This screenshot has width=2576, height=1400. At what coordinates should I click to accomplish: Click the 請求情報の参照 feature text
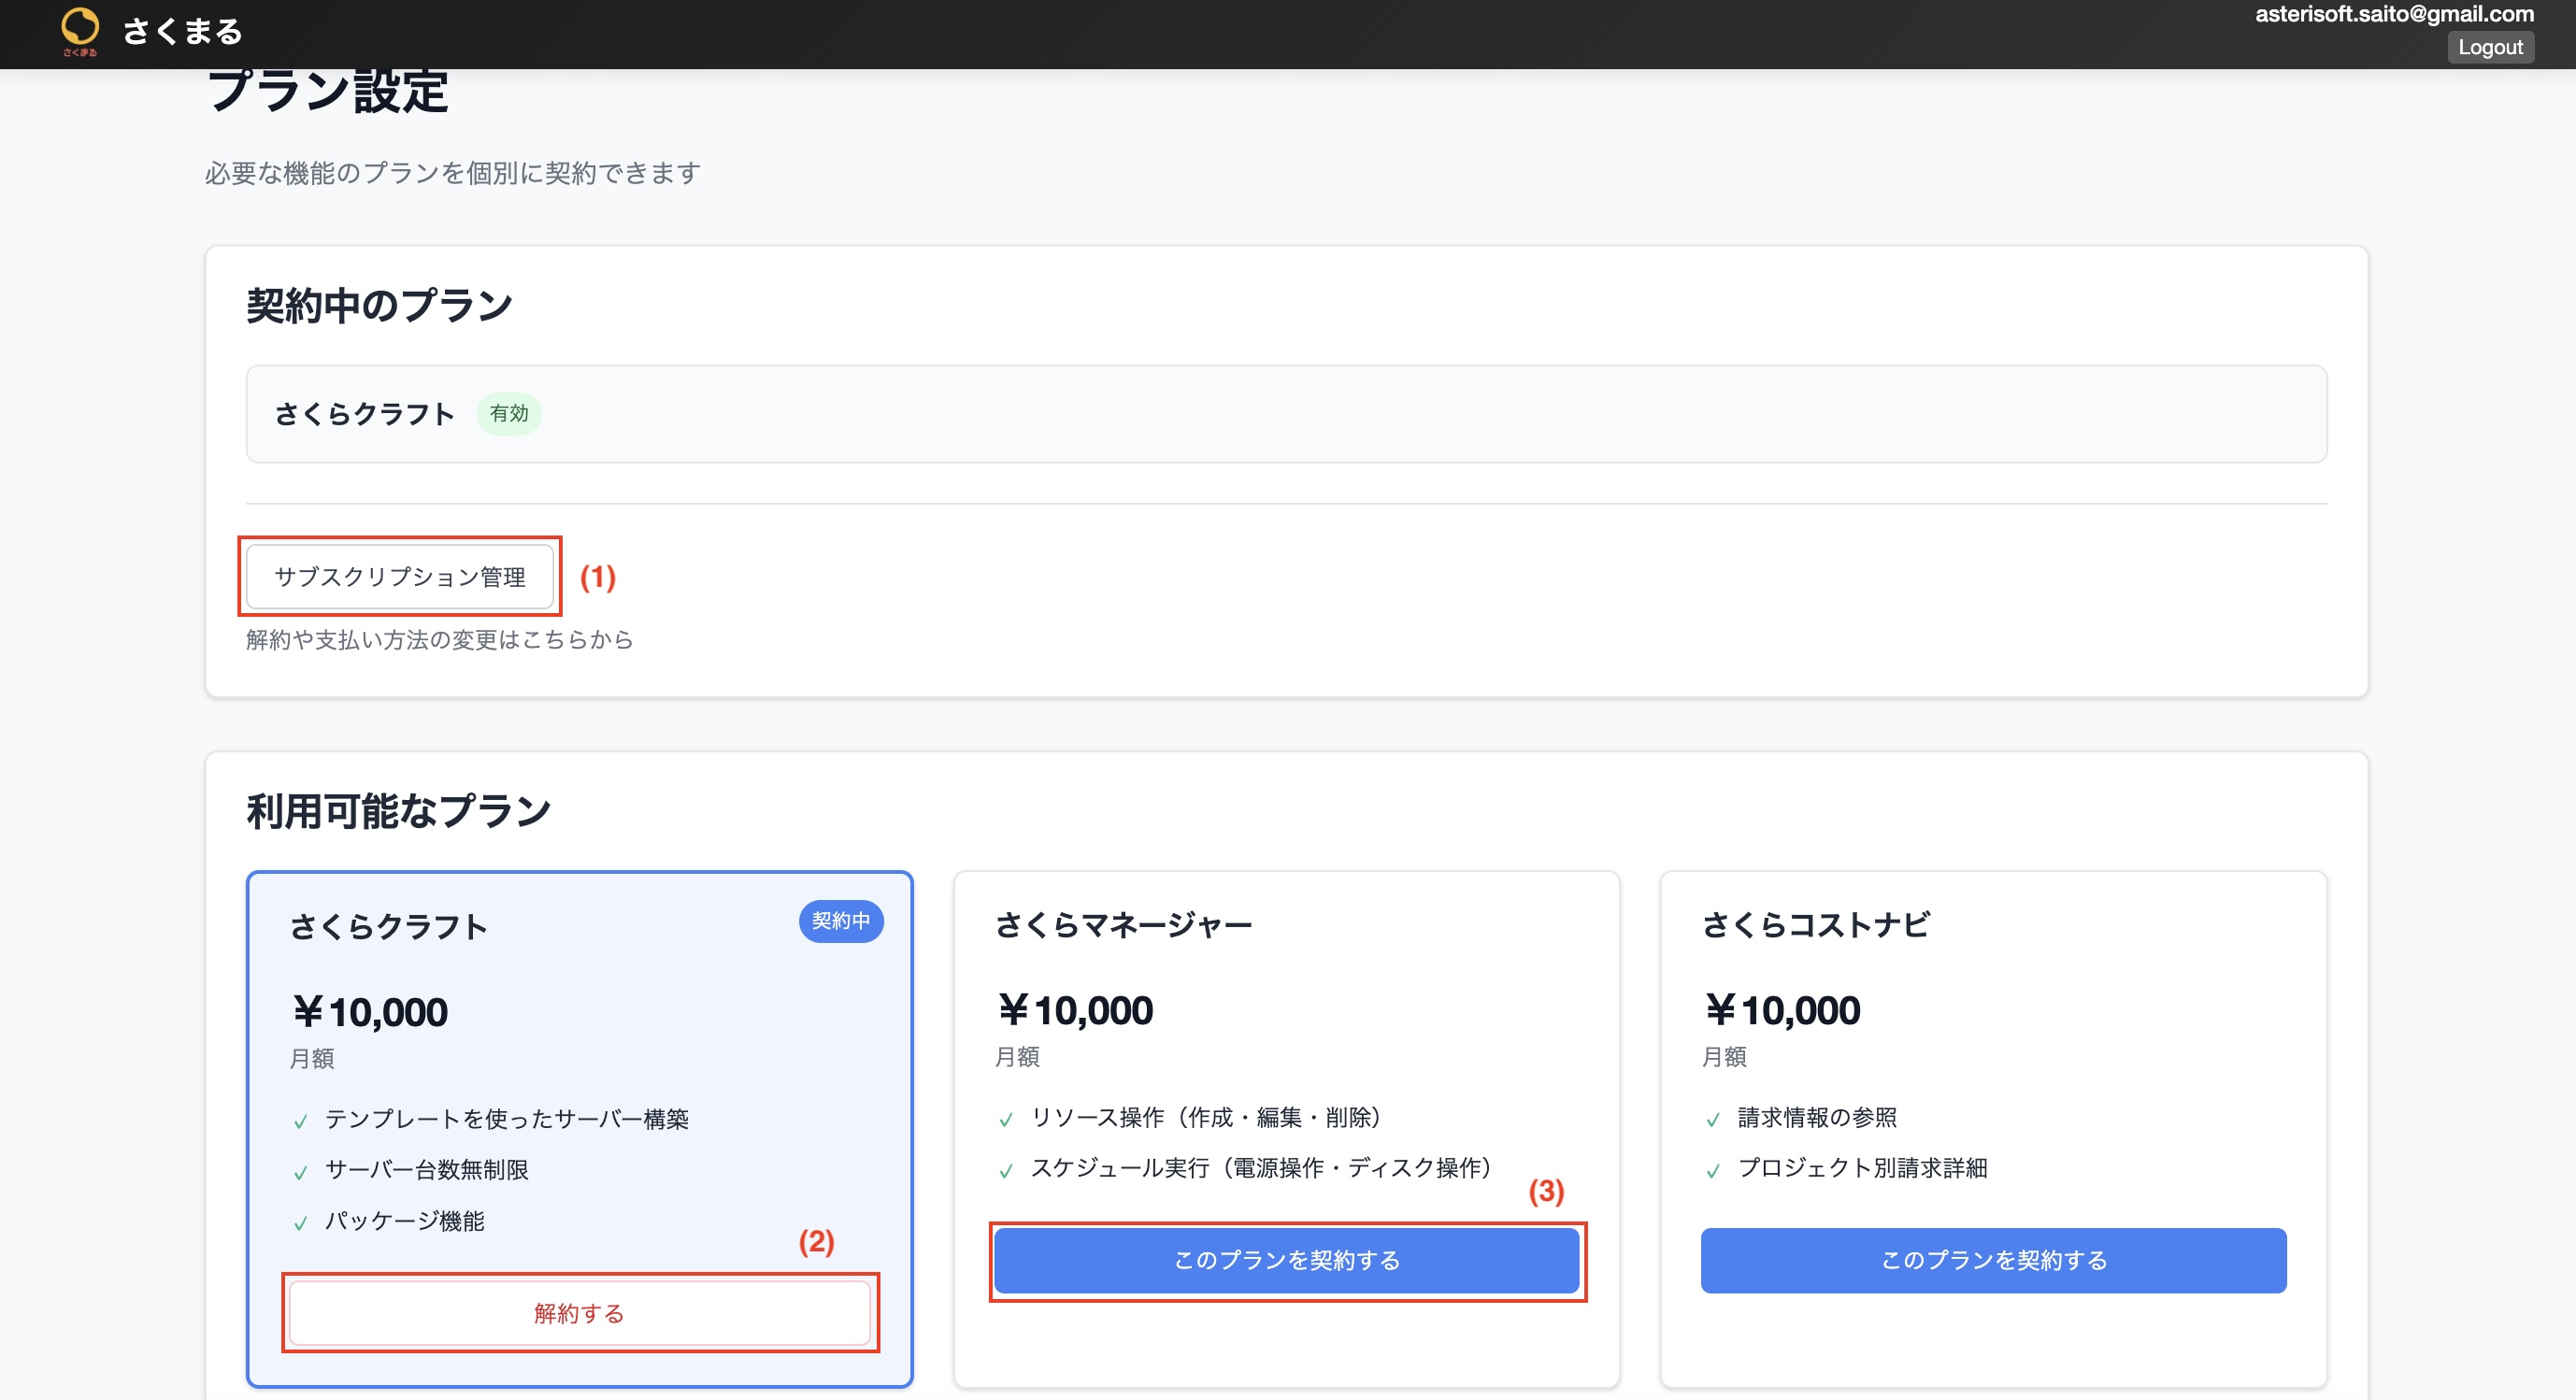1817,1117
